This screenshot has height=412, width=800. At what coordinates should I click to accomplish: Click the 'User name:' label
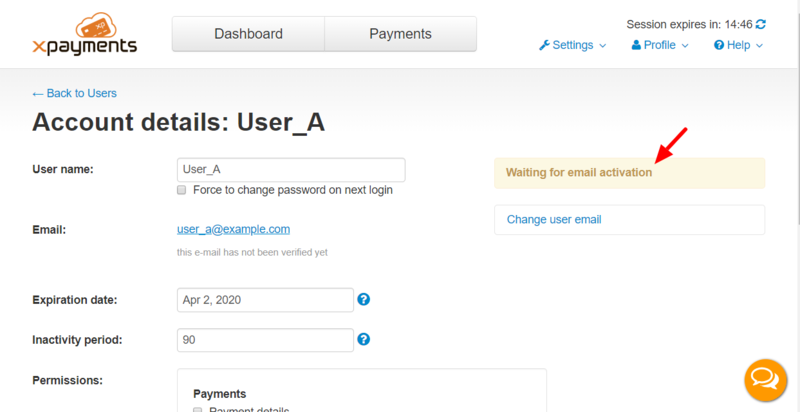click(x=63, y=169)
